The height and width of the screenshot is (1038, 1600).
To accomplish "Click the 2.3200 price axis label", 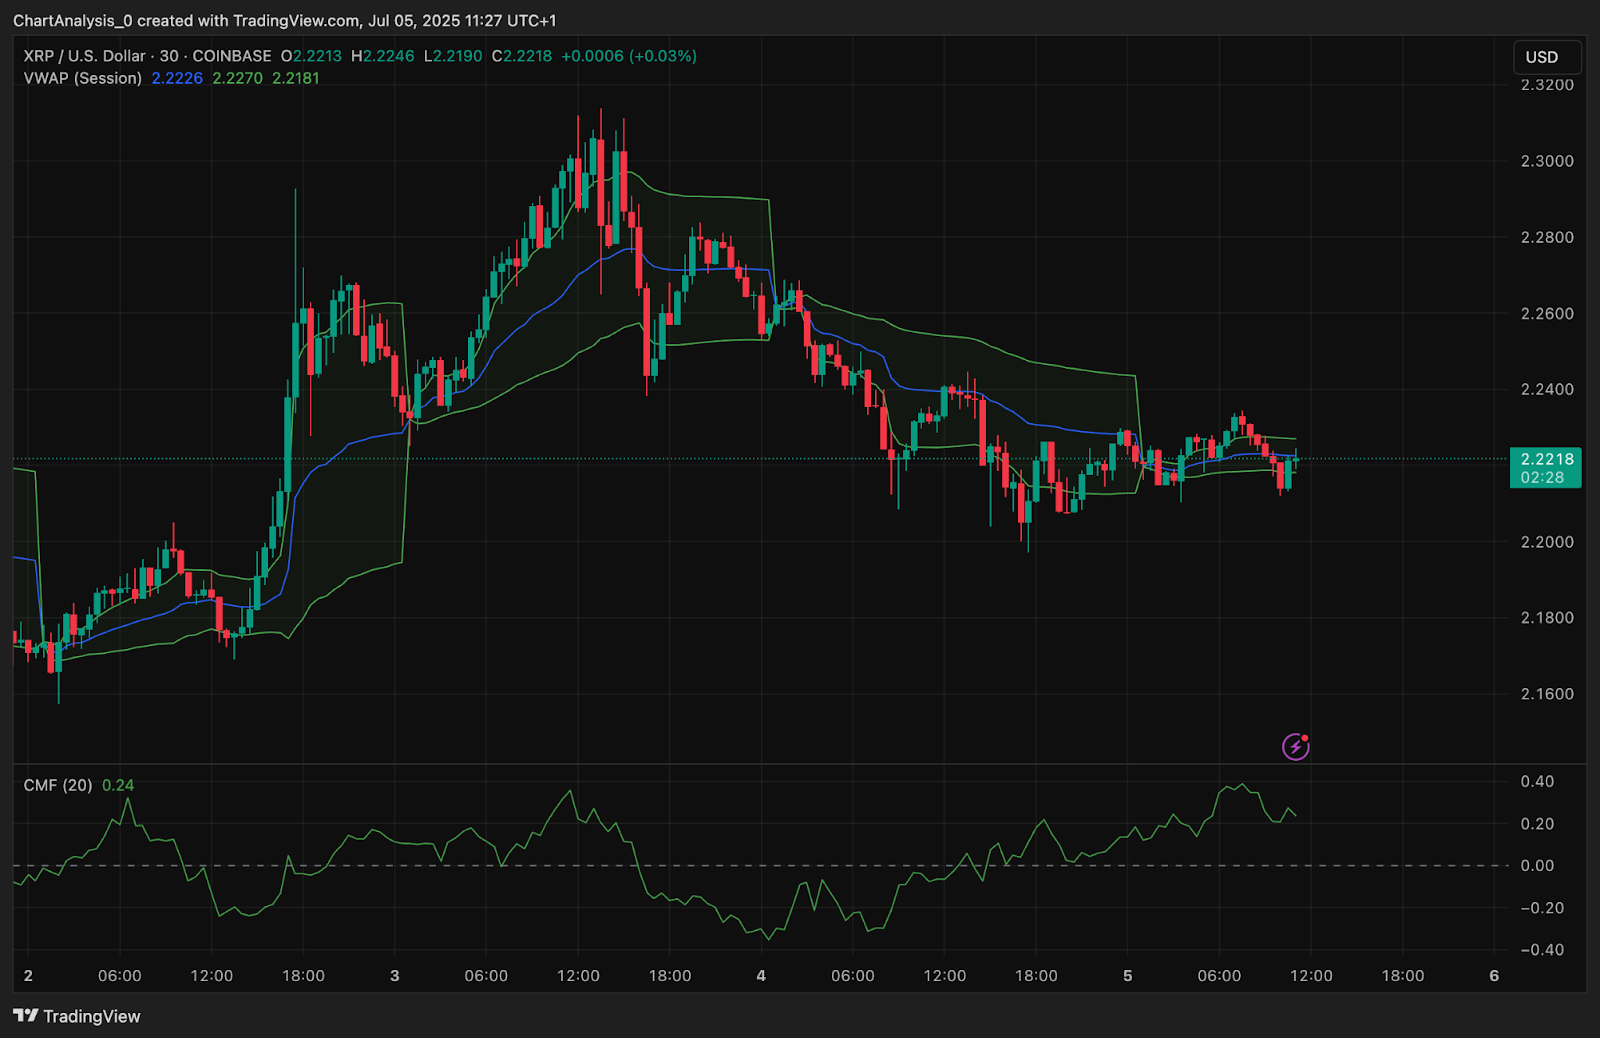I will tap(1547, 85).
